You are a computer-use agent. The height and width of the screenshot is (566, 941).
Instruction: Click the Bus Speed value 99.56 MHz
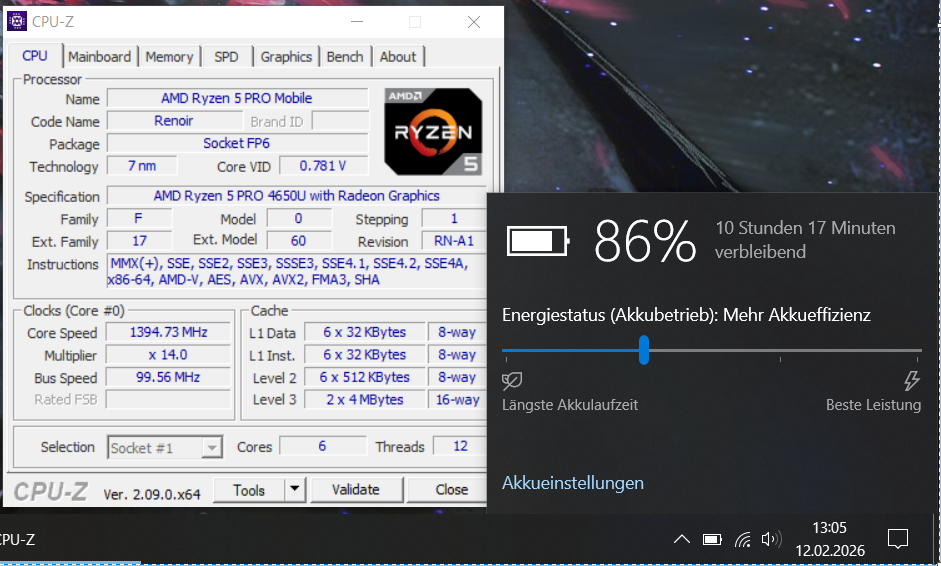click(x=169, y=378)
